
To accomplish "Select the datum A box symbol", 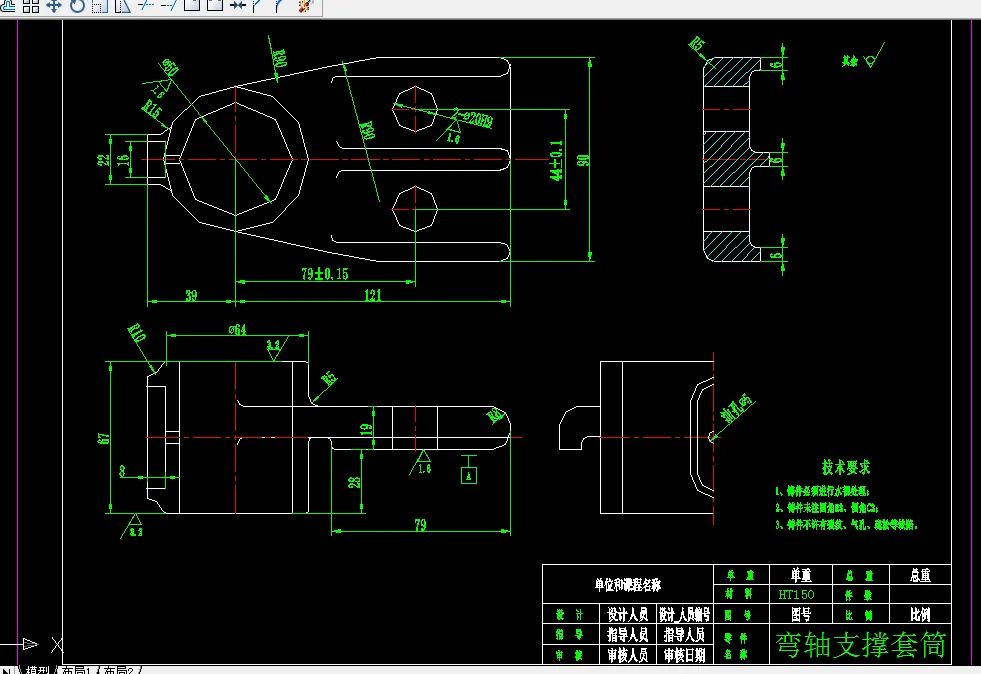I will (469, 476).
